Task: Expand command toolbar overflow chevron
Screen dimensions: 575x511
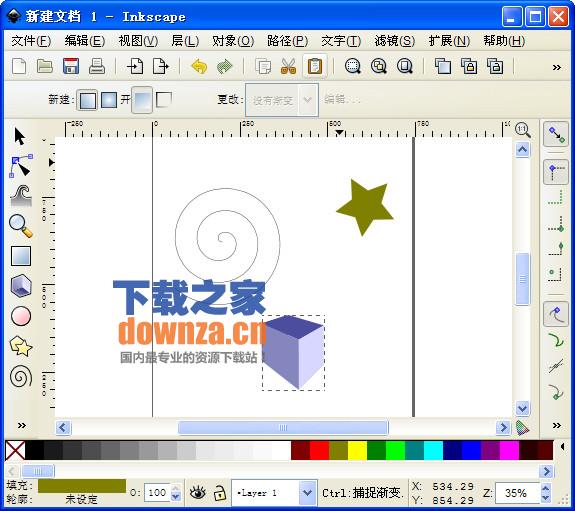Action: (557, 67)
